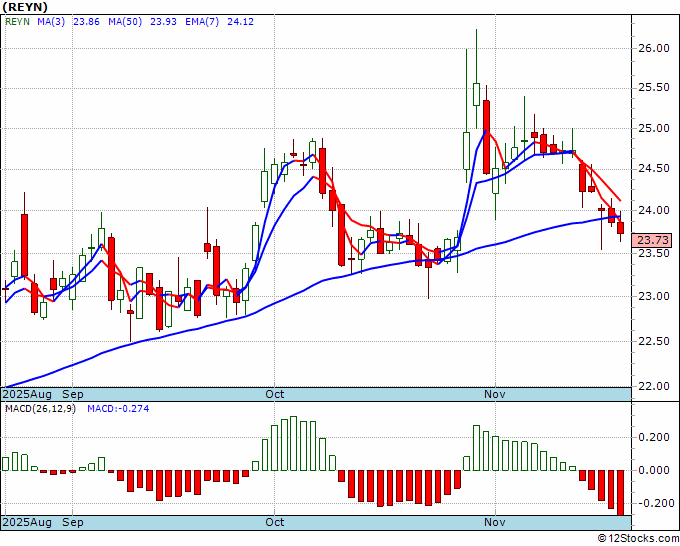The width and height of the screenshot is (680, 546).
Task: Click the Sep label on price chart axis
Action: pos(72,394)
